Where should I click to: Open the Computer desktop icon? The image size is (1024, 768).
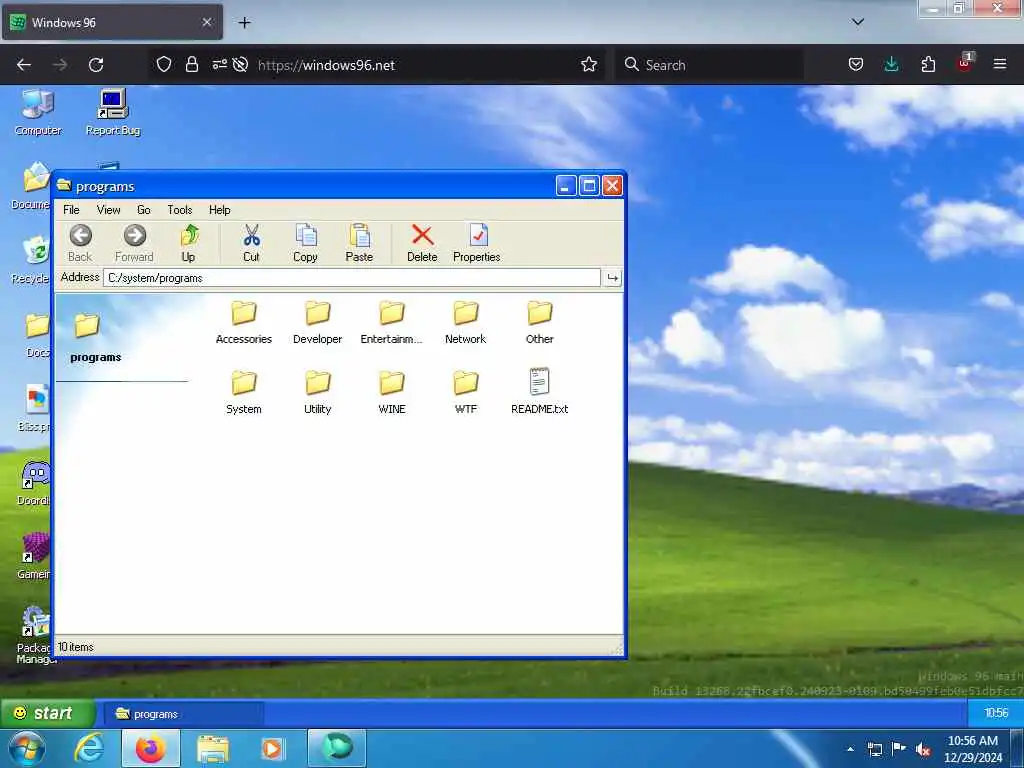38,112
